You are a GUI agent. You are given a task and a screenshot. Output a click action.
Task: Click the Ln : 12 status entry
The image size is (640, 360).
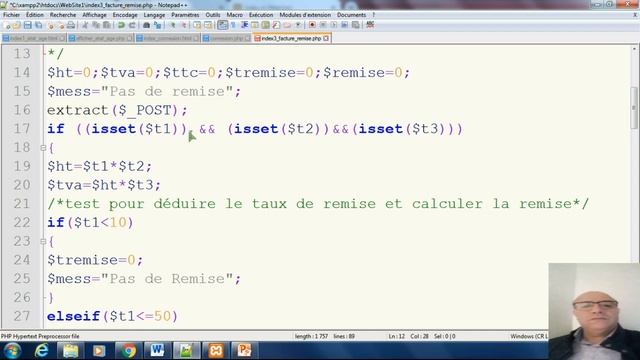pyautogui.click(x=396, y=336)
